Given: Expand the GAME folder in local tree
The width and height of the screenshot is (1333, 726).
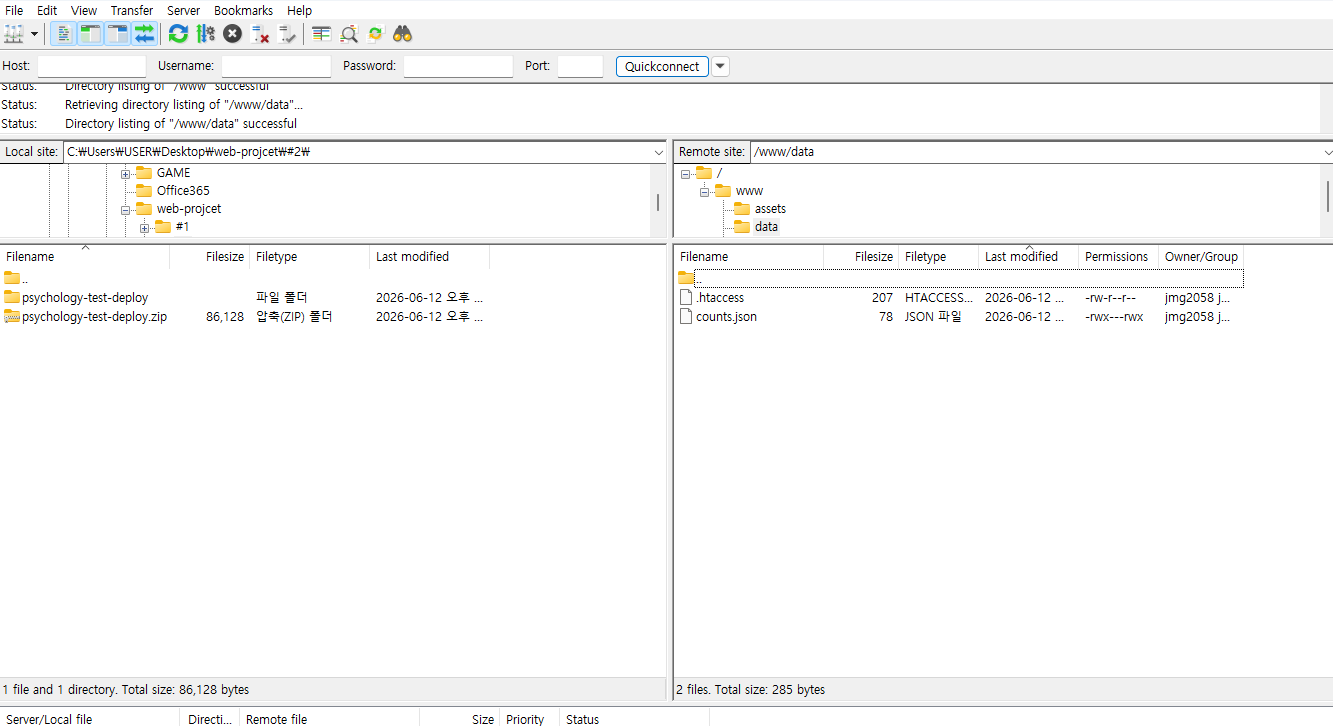Looking at the screenshot, I should coord(126,173).
